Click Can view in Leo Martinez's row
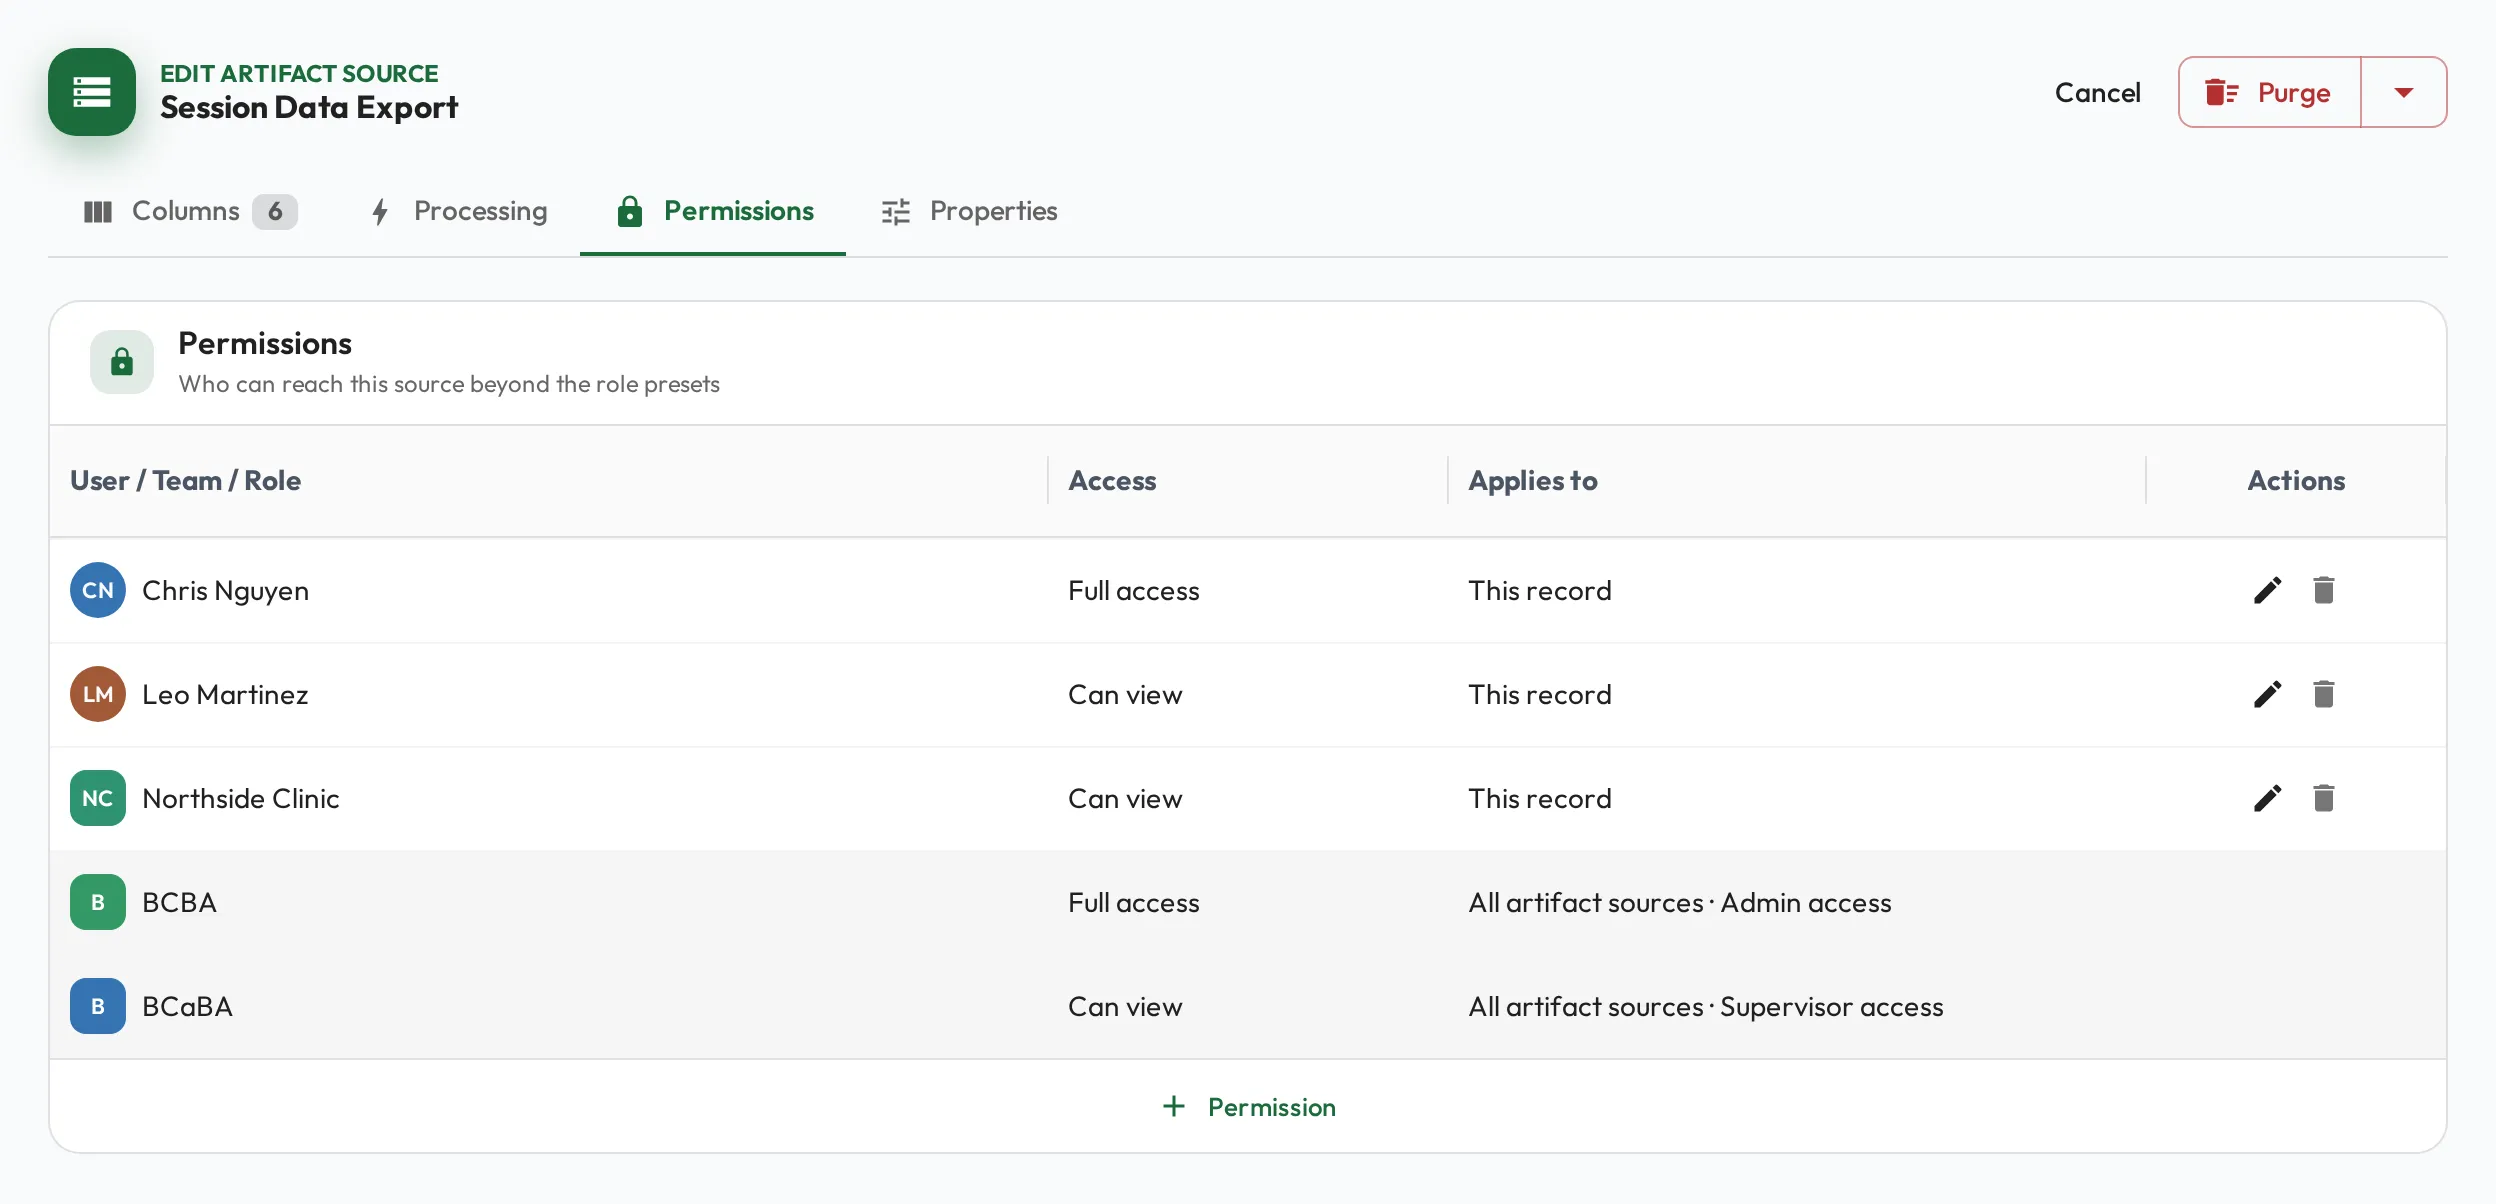The height and width of the screenshot is (1204, 2496). [1125, 695]
